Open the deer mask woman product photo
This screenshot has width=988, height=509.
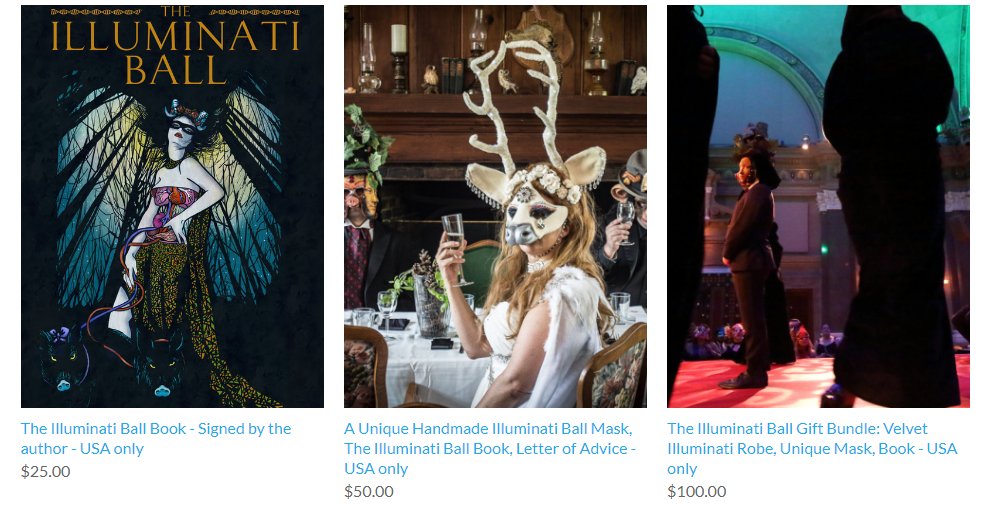(x=495, y=206)
